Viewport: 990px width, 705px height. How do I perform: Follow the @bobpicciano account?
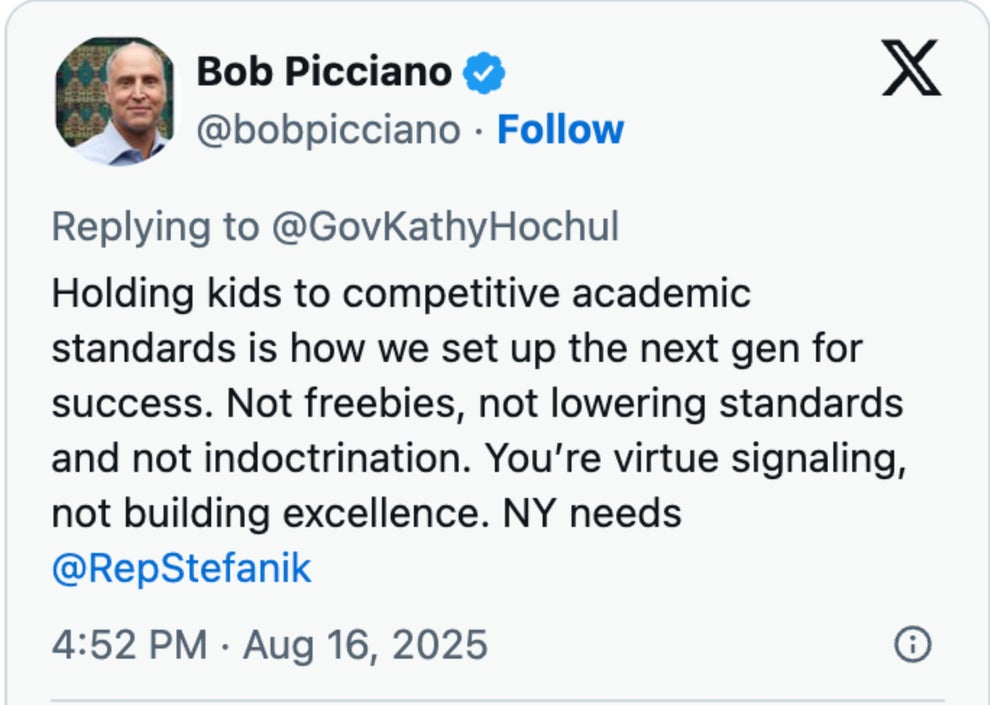pyautogui.click(x=560, y=130)
